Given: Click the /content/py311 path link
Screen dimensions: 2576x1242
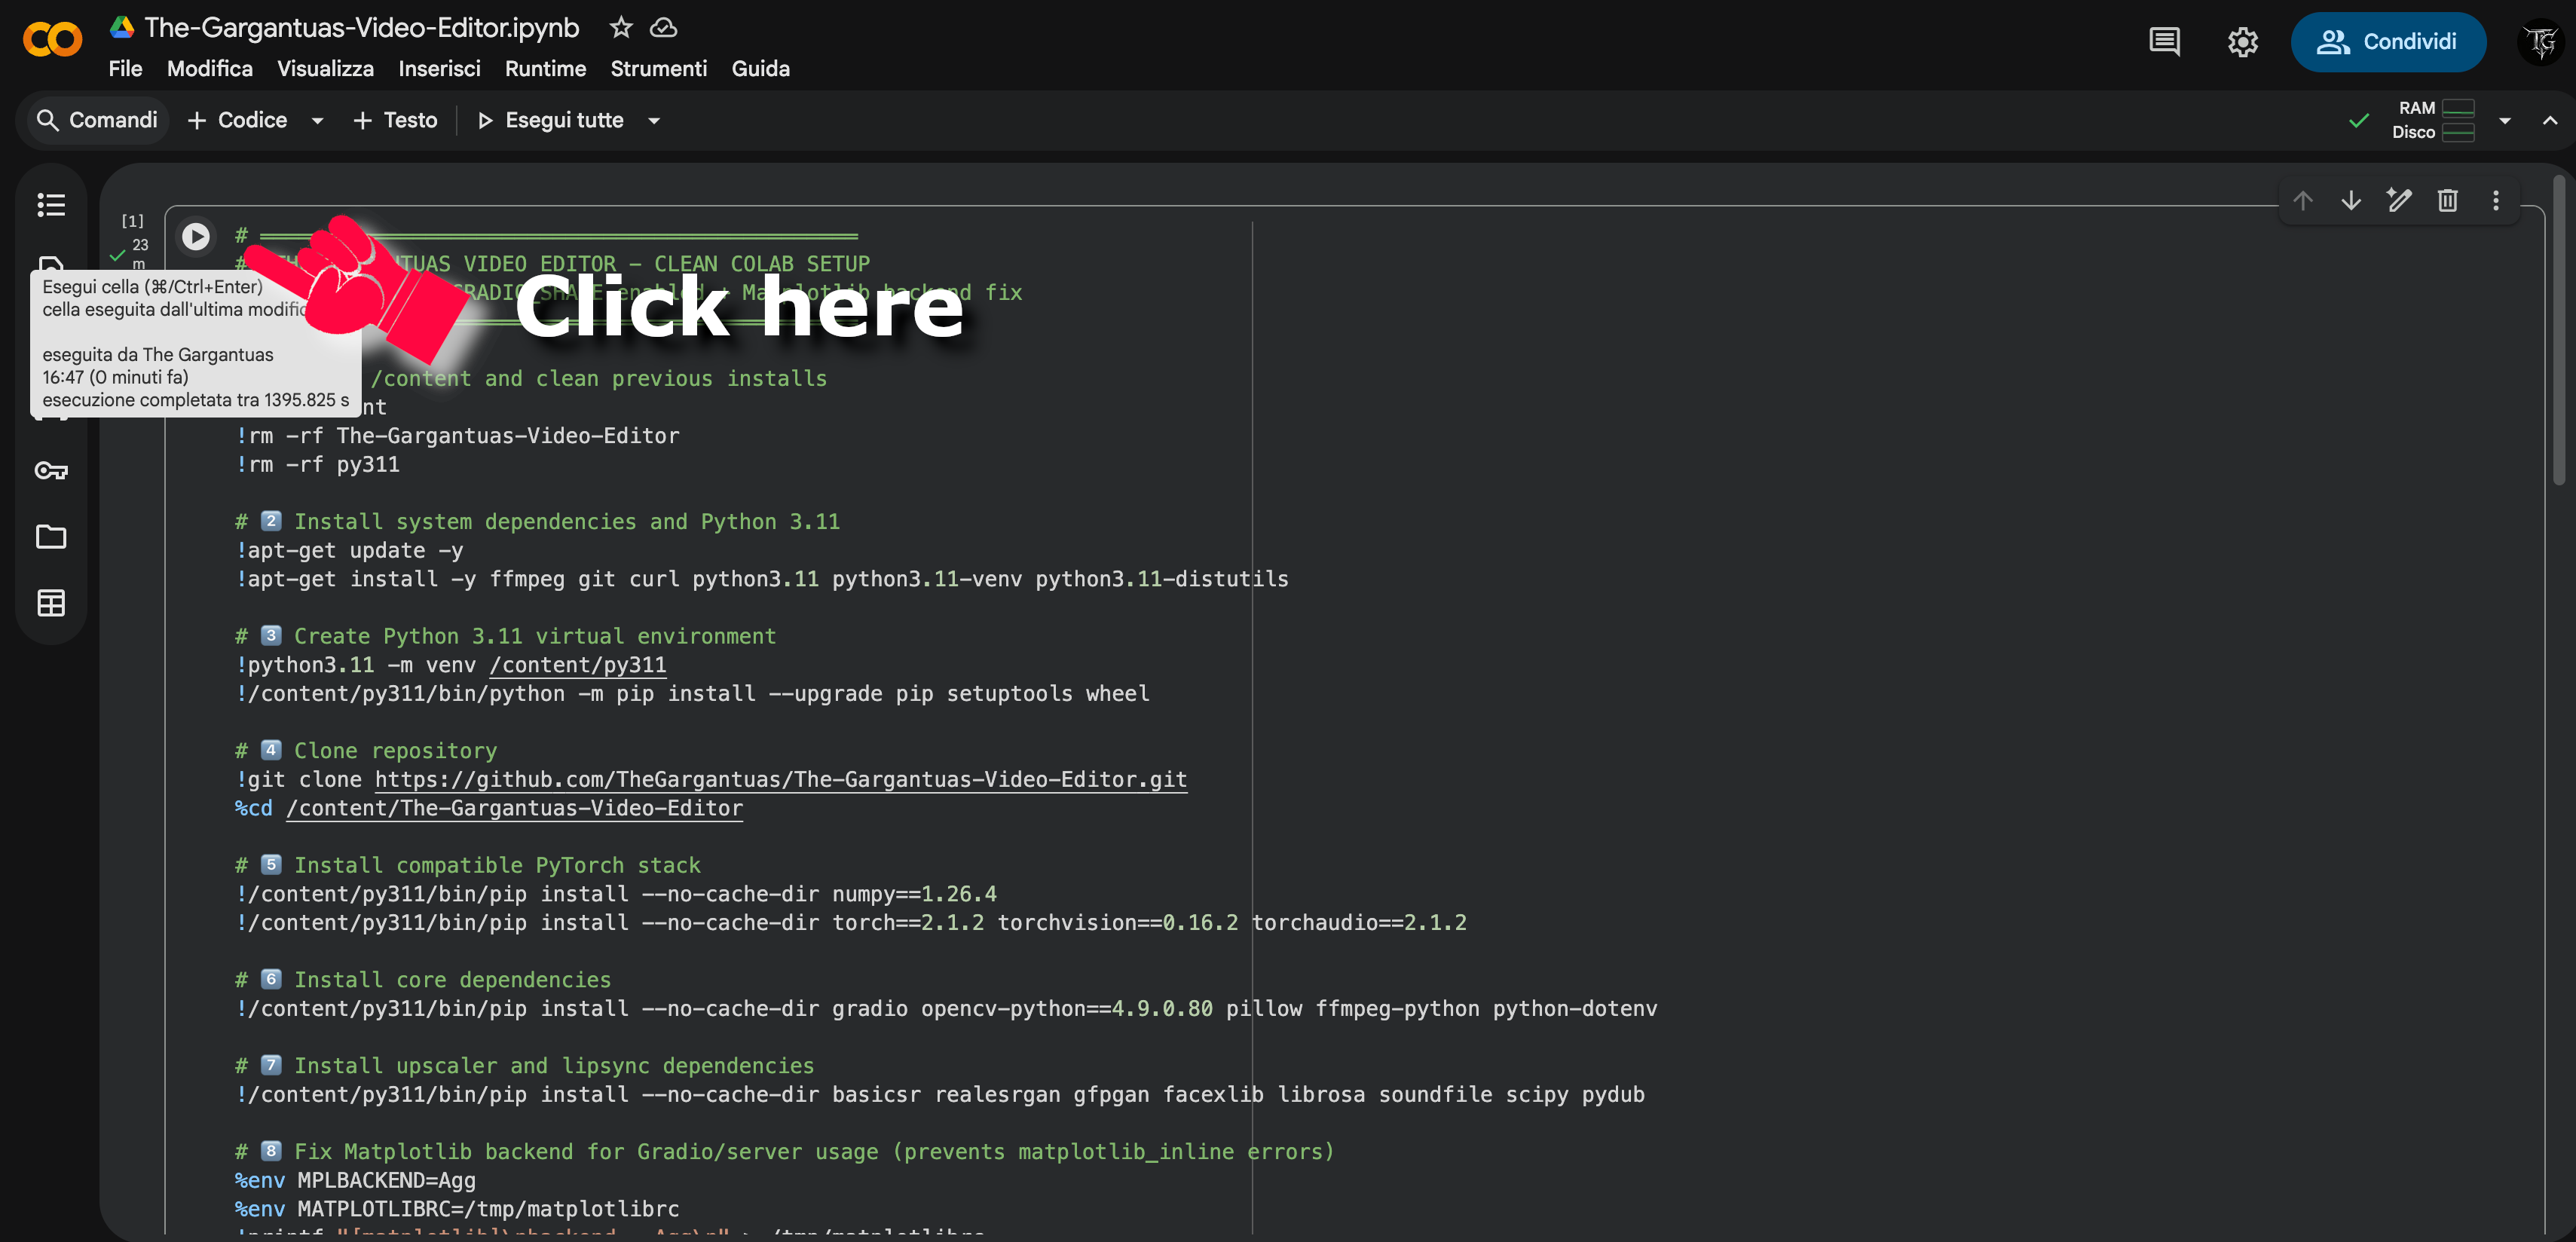Looking at the screenshot, I should point(577,665).
